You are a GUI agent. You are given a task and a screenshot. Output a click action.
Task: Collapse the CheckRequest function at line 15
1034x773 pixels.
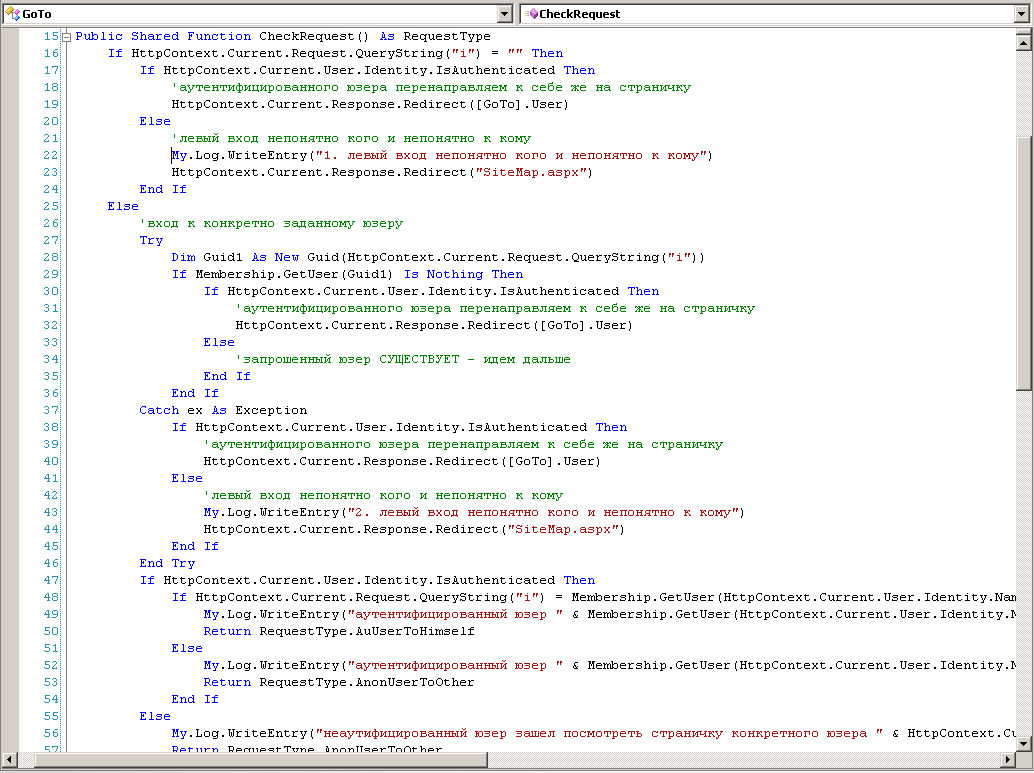tap(66, 37)
